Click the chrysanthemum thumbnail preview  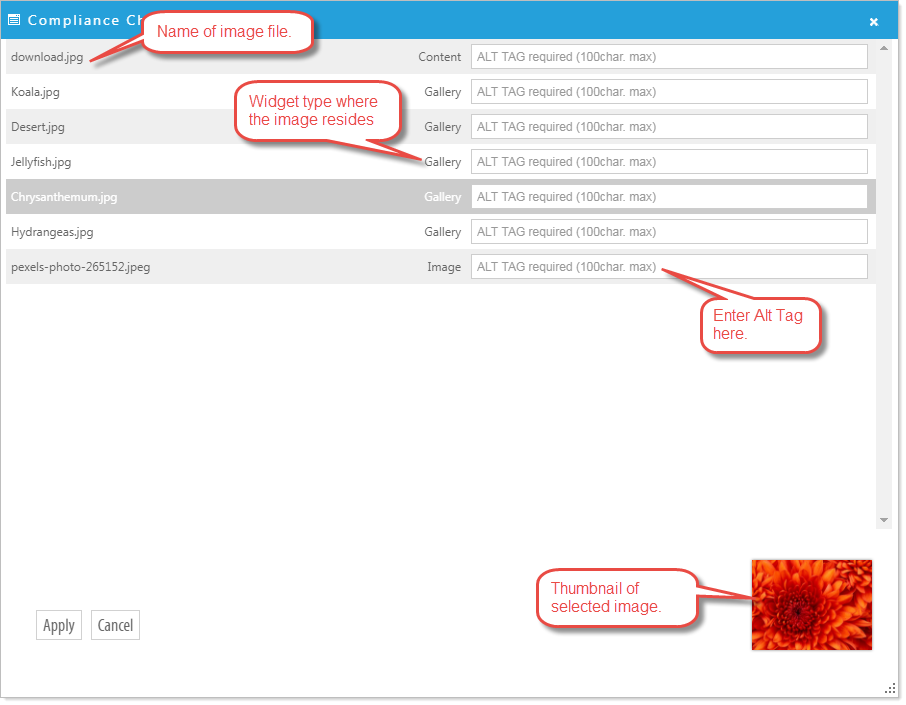click(x=812, y=605)
